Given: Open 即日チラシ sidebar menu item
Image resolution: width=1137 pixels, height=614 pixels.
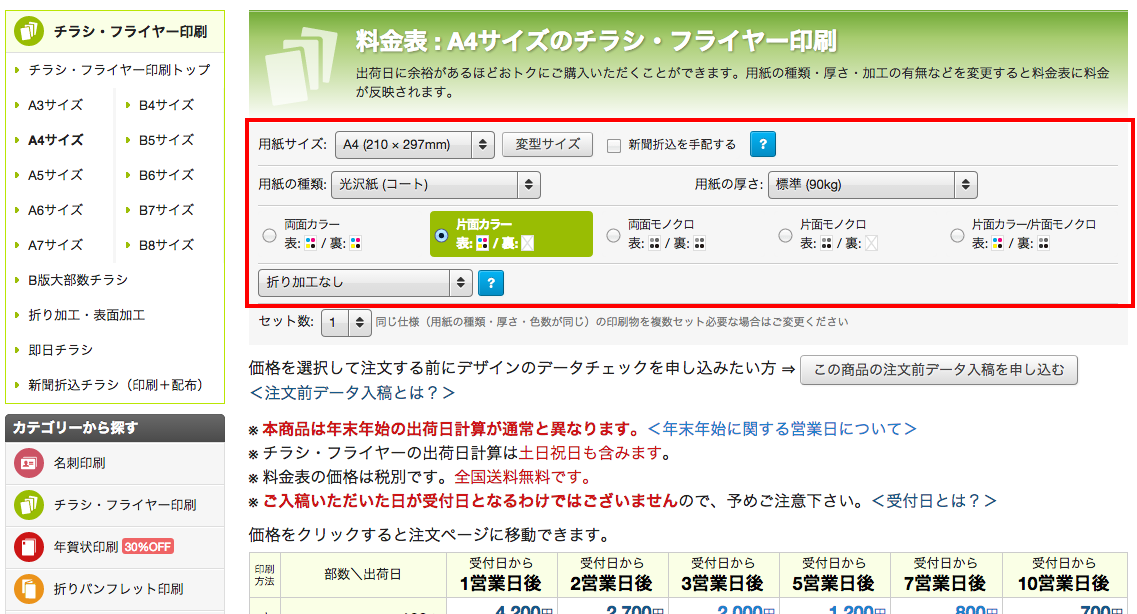Looking at the screenshot, I should [x=60, y=350].
